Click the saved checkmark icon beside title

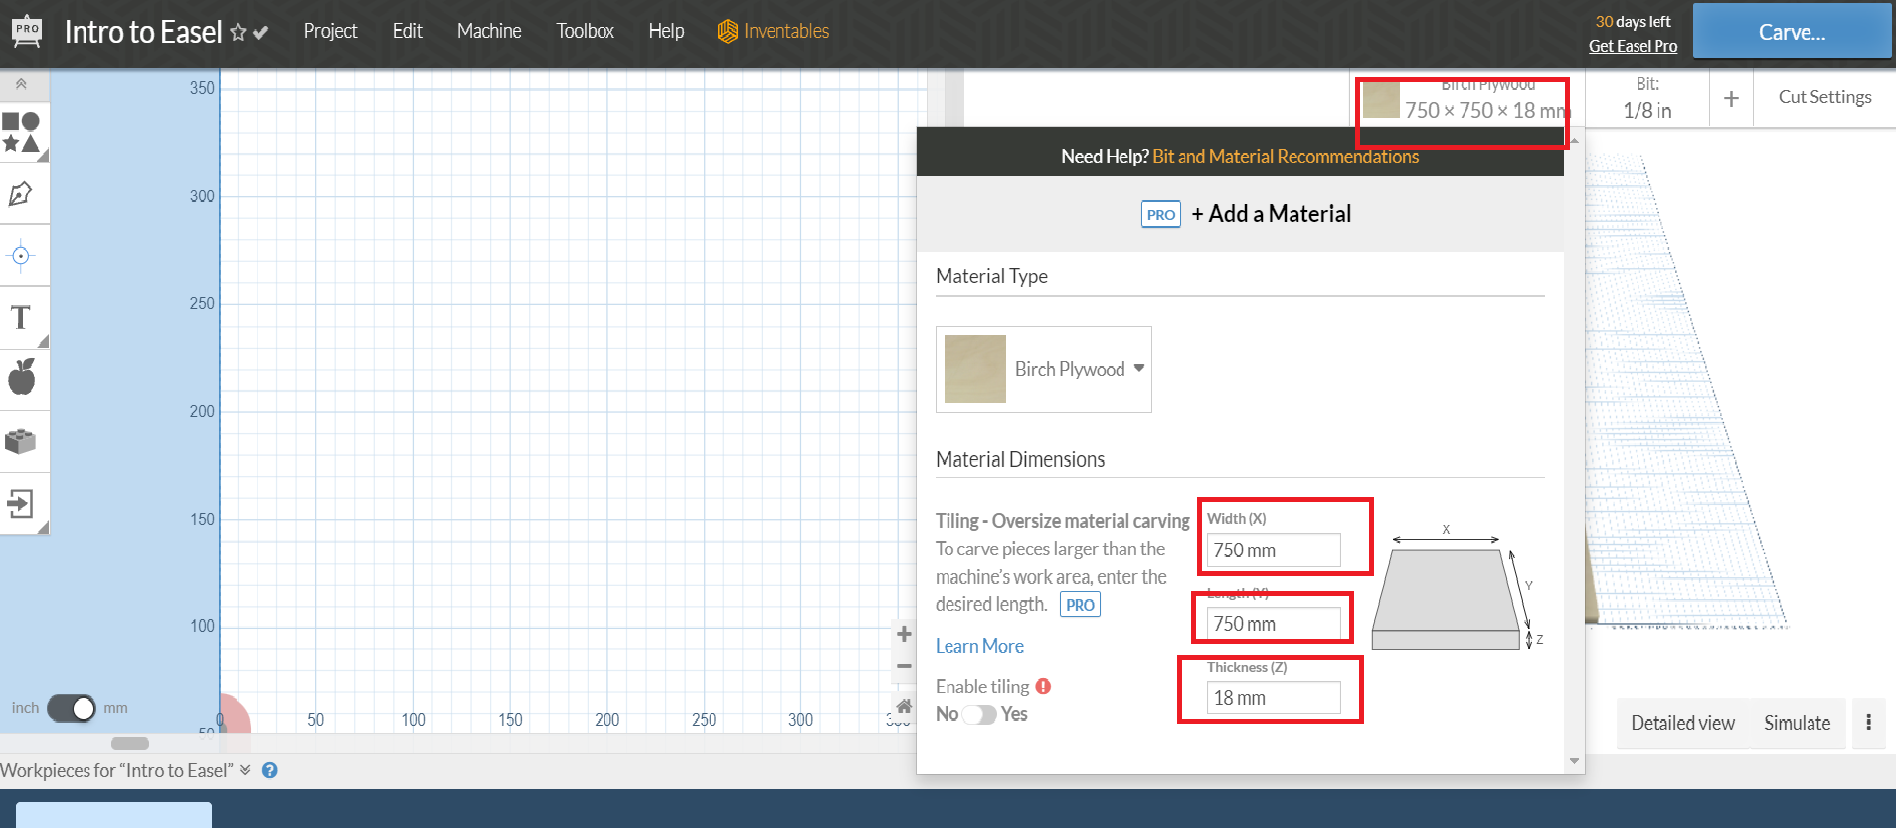pos(261,33)
